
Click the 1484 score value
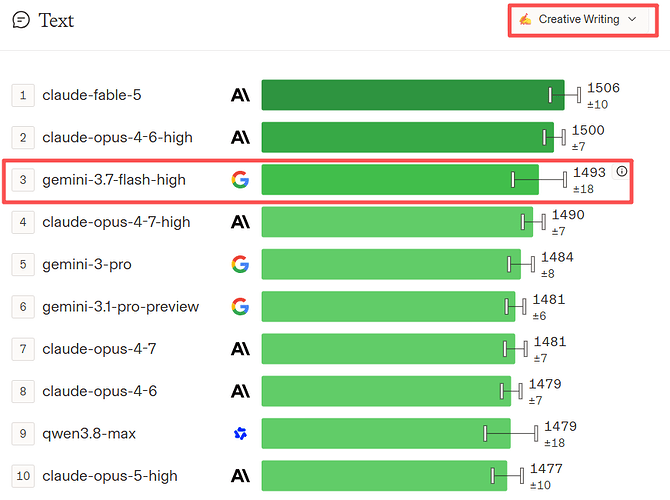557,257
